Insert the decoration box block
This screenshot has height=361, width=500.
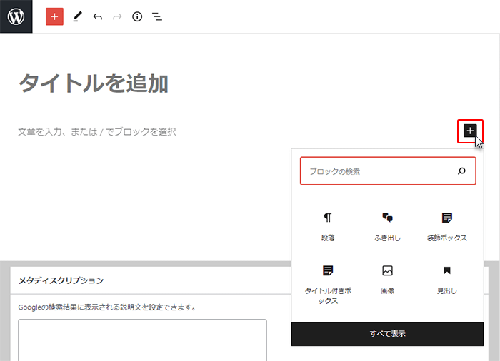[x=447, y=227]
